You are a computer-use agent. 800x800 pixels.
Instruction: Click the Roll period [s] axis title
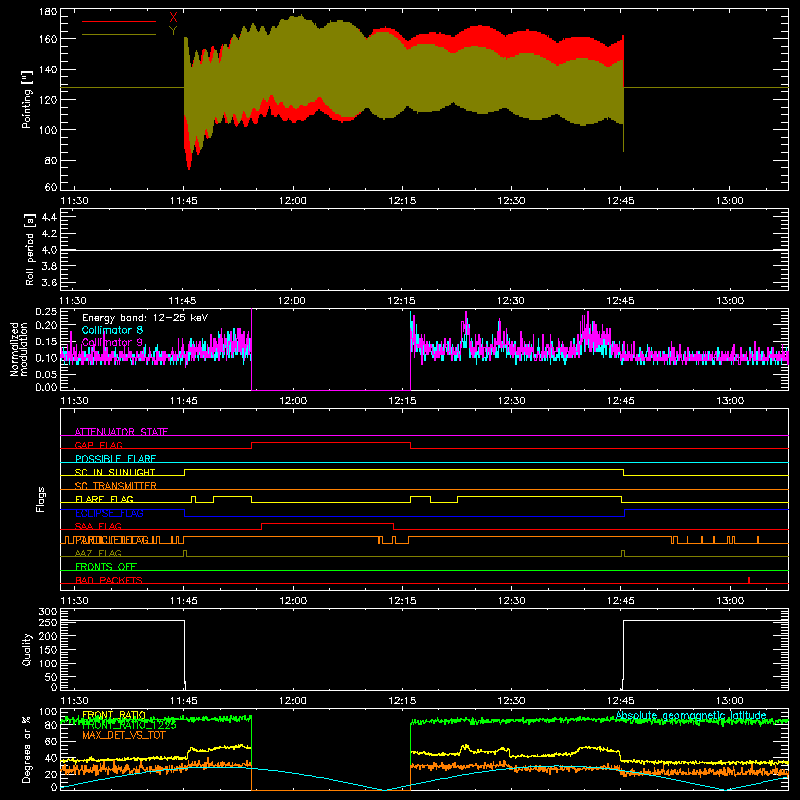point(30,249)
